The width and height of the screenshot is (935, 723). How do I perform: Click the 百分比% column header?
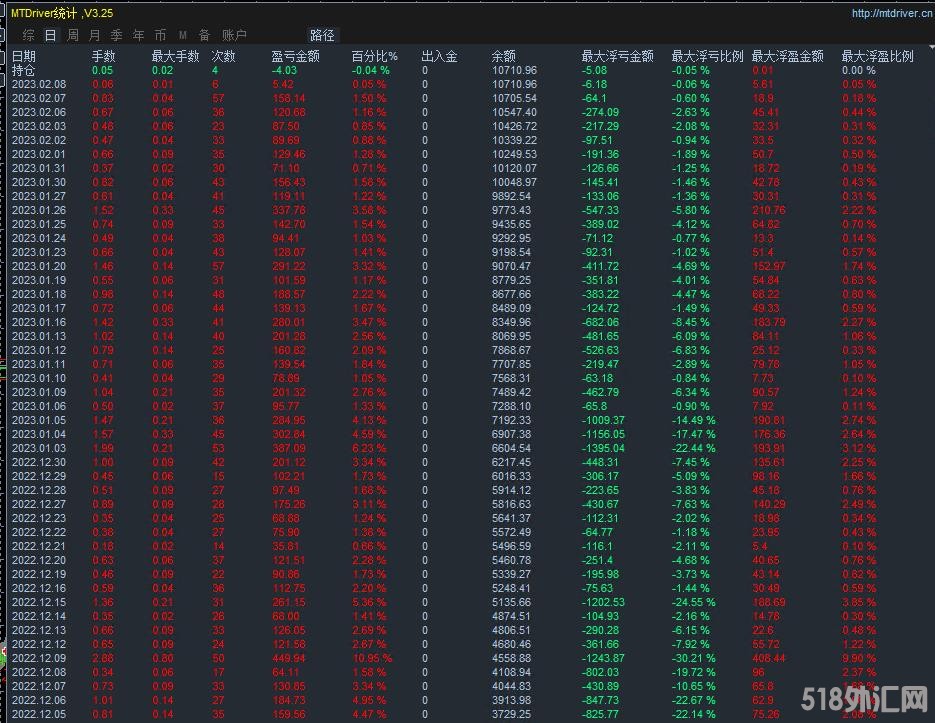374,56
